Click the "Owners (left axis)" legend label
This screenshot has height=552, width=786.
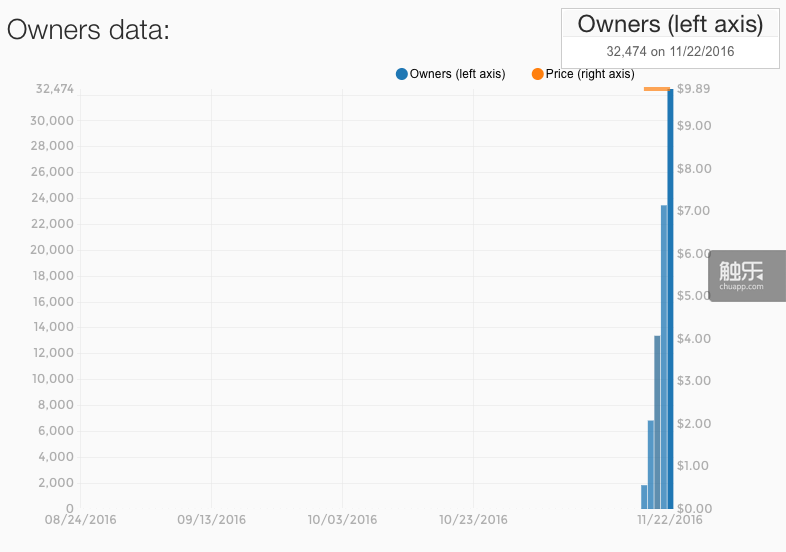458,74
